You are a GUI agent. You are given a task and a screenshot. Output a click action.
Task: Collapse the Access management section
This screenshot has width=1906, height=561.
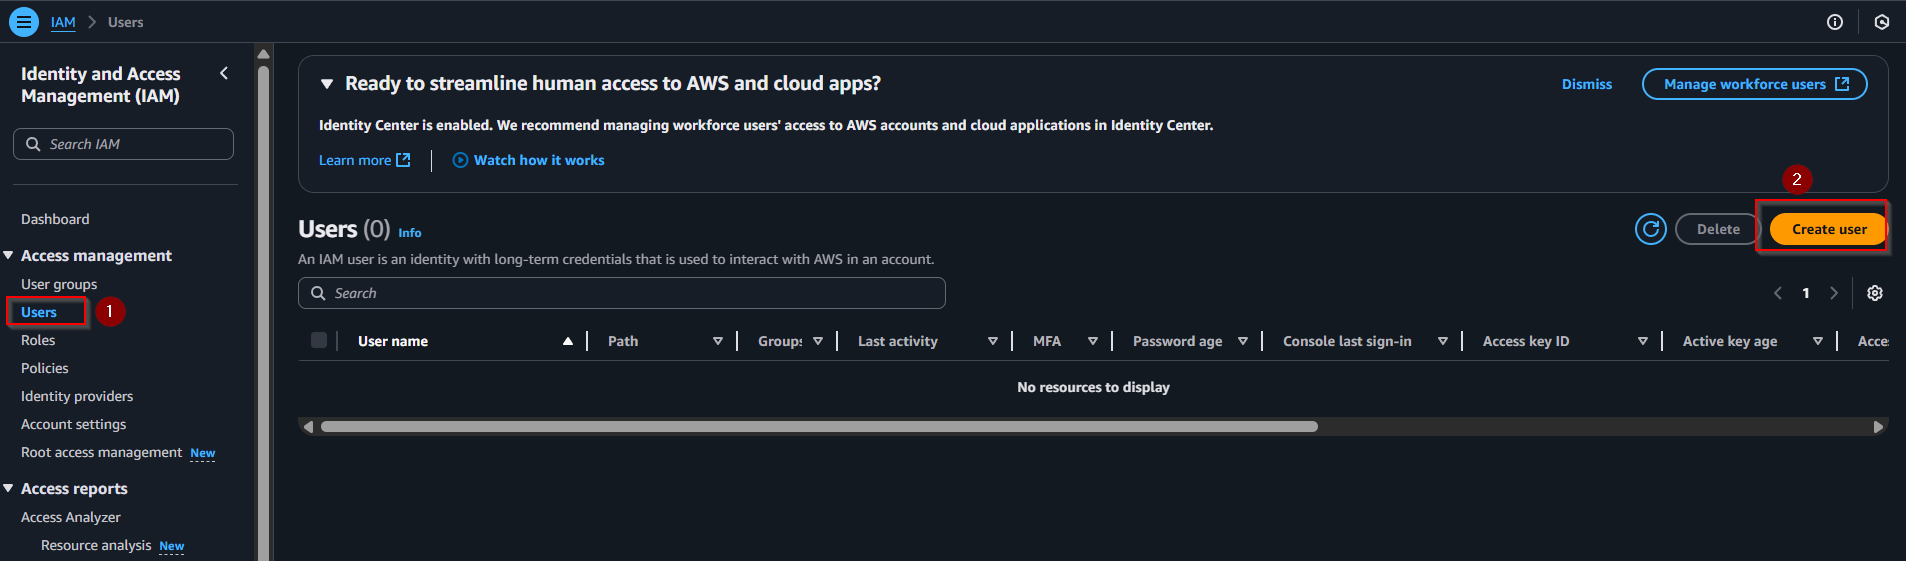click(8, 256)
